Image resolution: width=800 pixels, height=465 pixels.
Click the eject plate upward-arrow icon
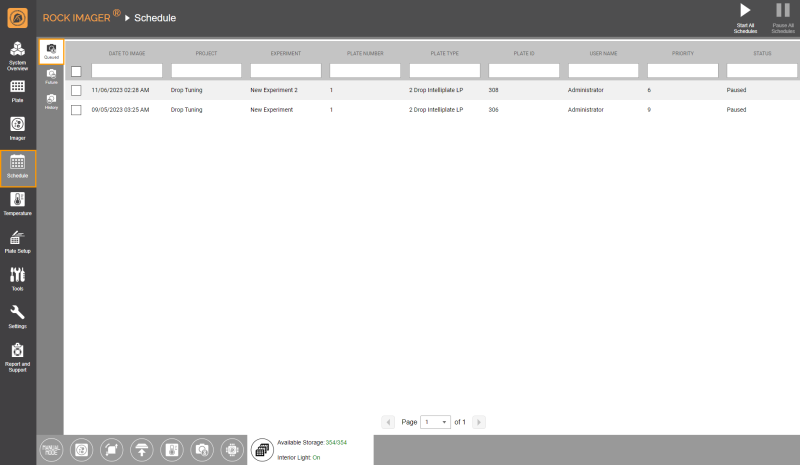(141, 450)
